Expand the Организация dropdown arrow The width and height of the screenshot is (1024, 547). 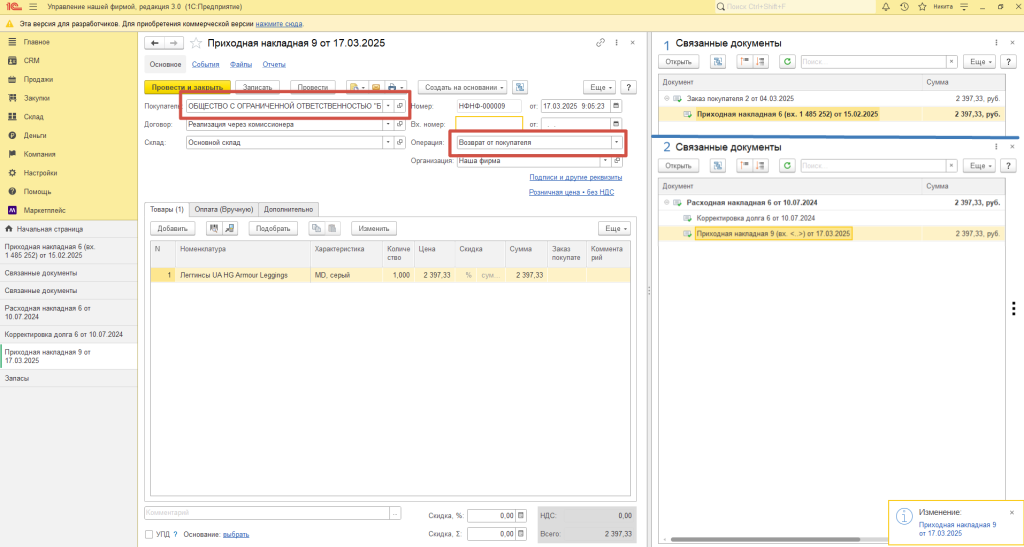605,161
